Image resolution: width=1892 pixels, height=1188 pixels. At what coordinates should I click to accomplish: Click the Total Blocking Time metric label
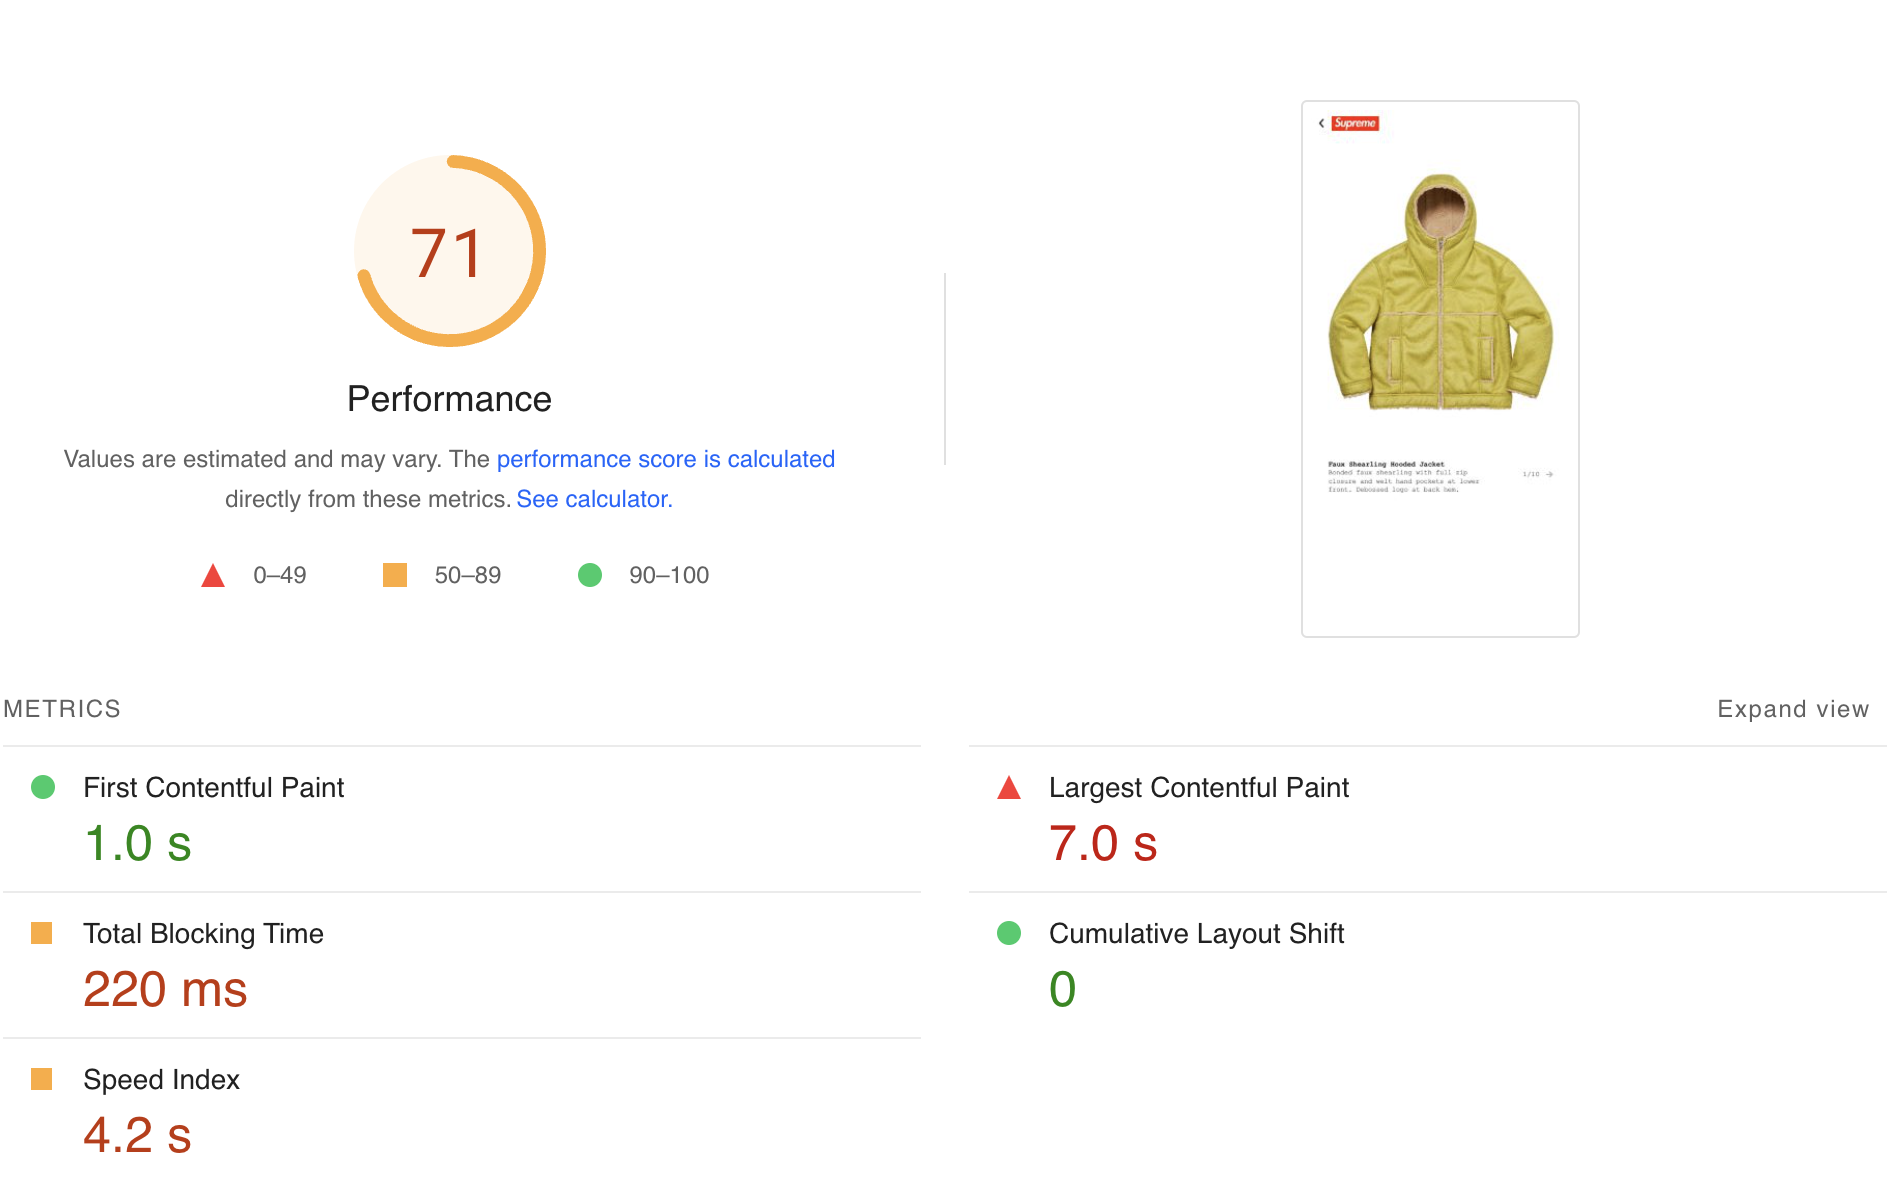click(203, 933)
